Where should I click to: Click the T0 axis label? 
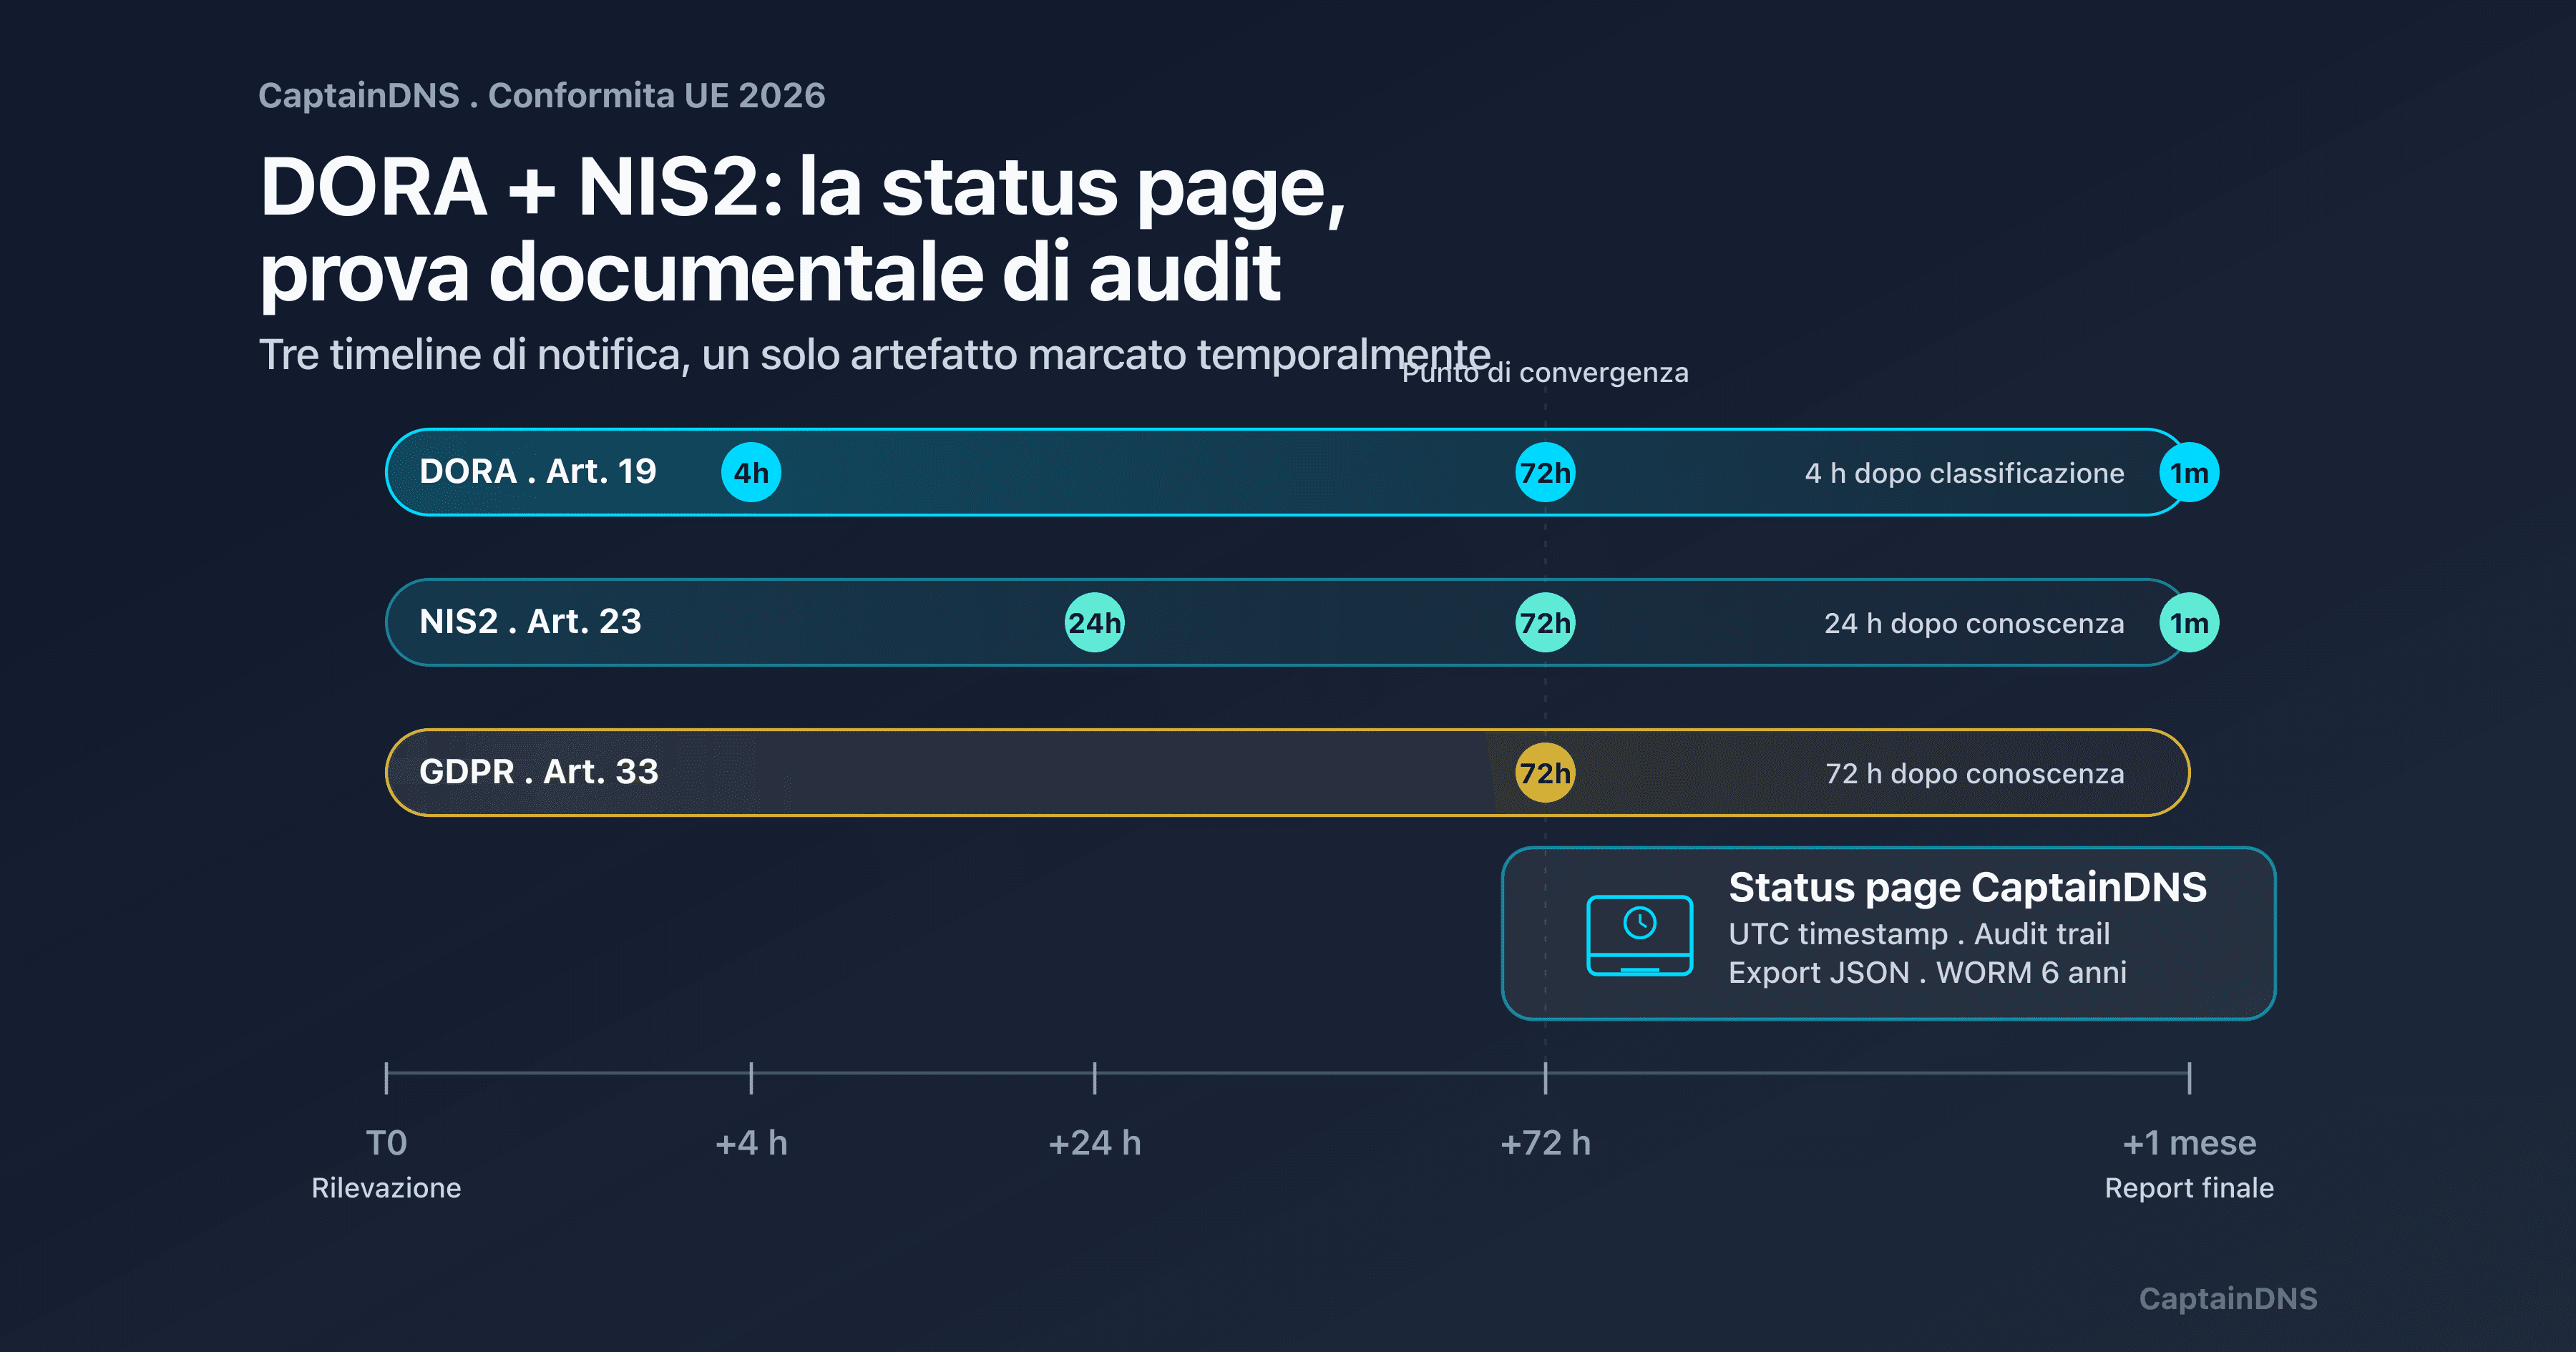pyautogui.click(x=386, y=1143)
